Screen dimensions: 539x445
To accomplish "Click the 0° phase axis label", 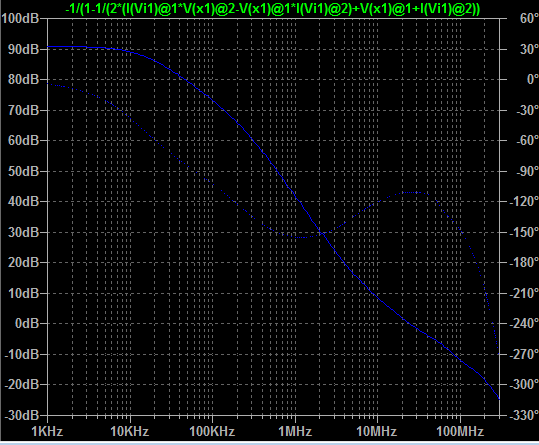I will [x=532, y=79].
